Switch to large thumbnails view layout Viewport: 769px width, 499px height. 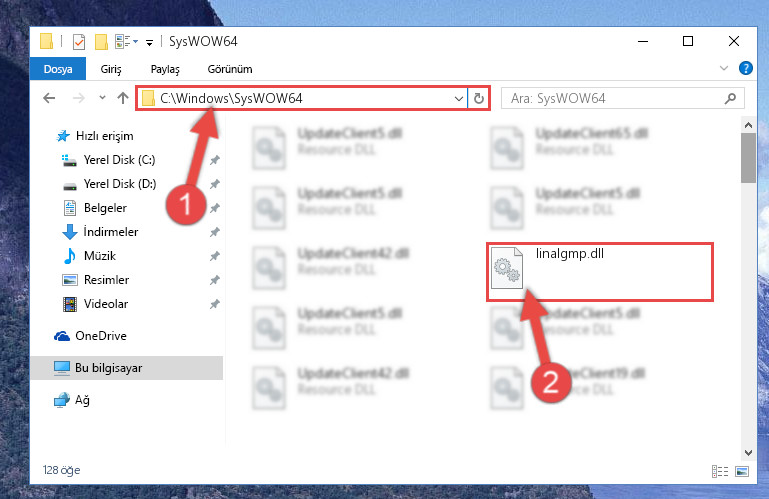[742, 471]
